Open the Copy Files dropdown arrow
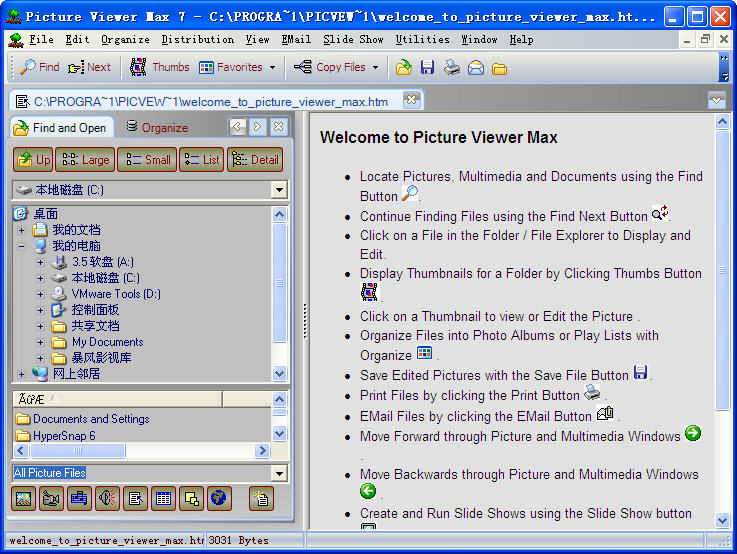 [376, 68]
